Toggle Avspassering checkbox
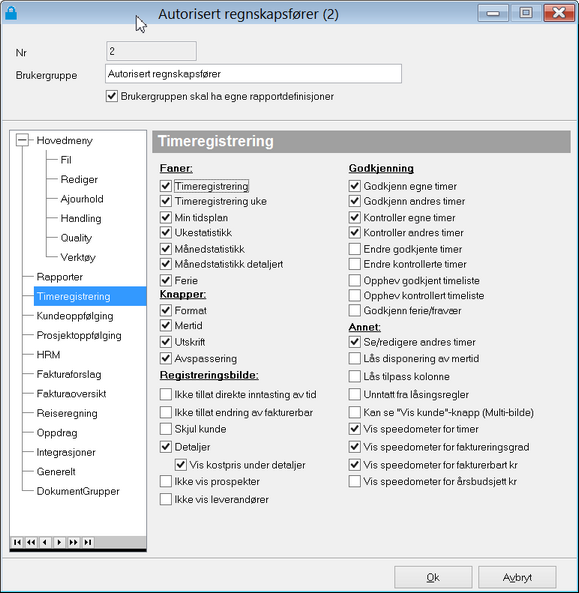The height and width of the screenshot is (593, 579). coord(166,359)
